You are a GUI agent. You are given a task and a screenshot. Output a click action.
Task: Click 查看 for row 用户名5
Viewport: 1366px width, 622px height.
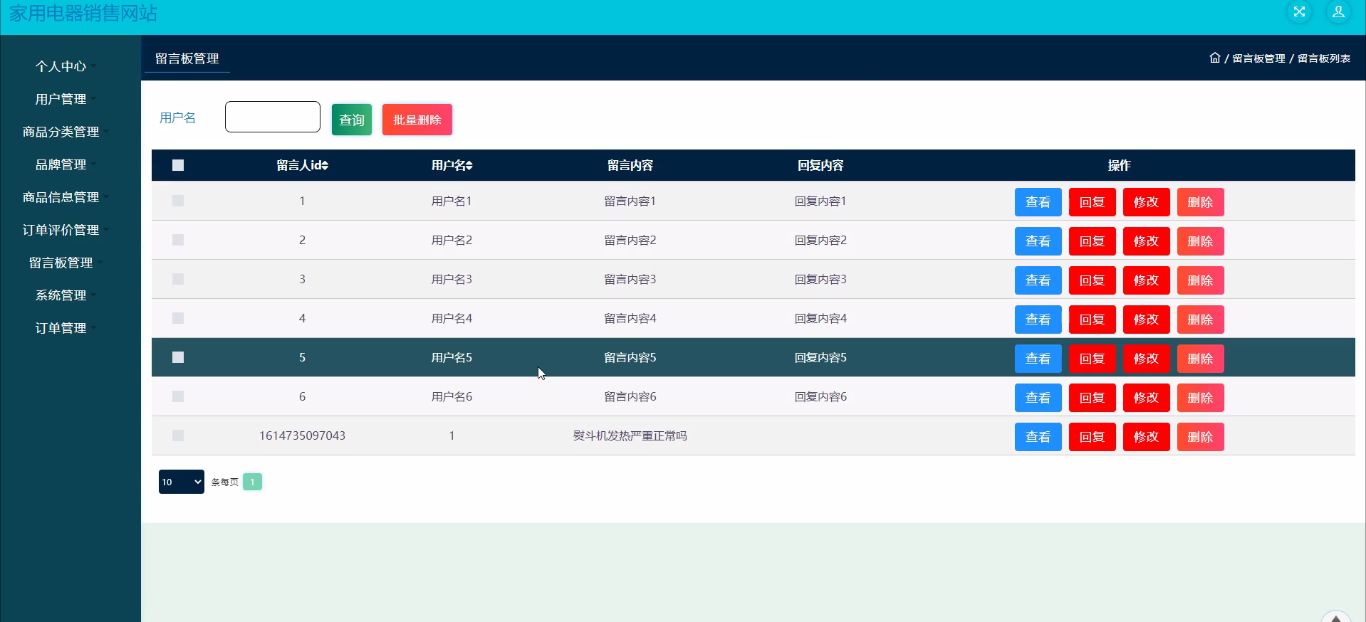1038,358
